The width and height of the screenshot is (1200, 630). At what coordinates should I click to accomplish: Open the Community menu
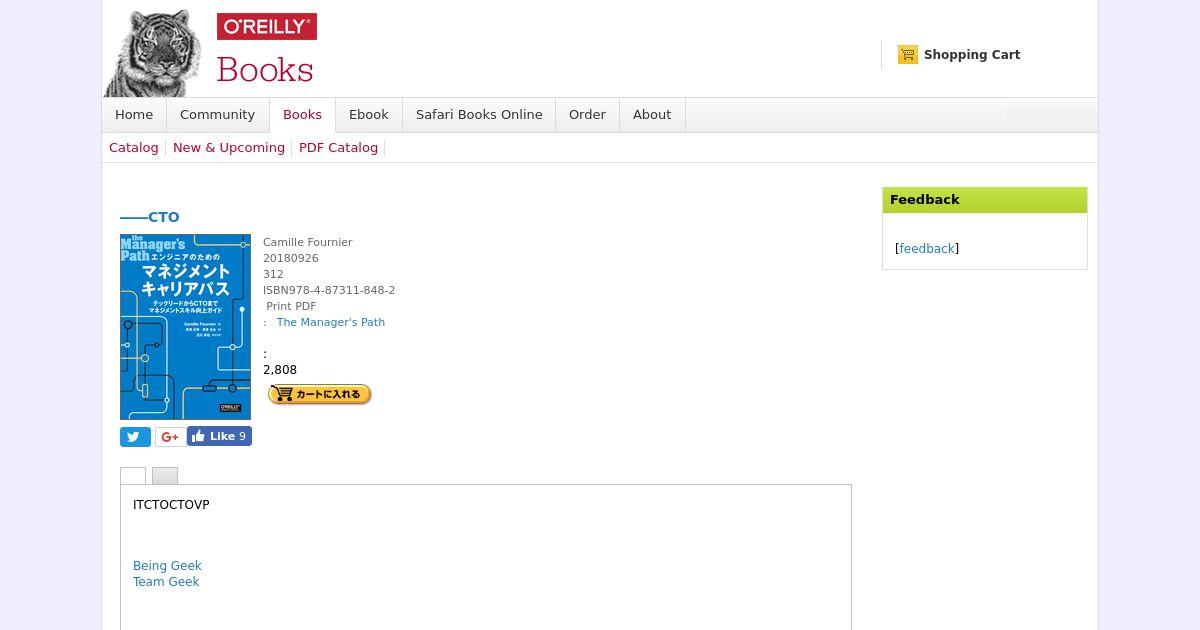[x=217, y=115]
